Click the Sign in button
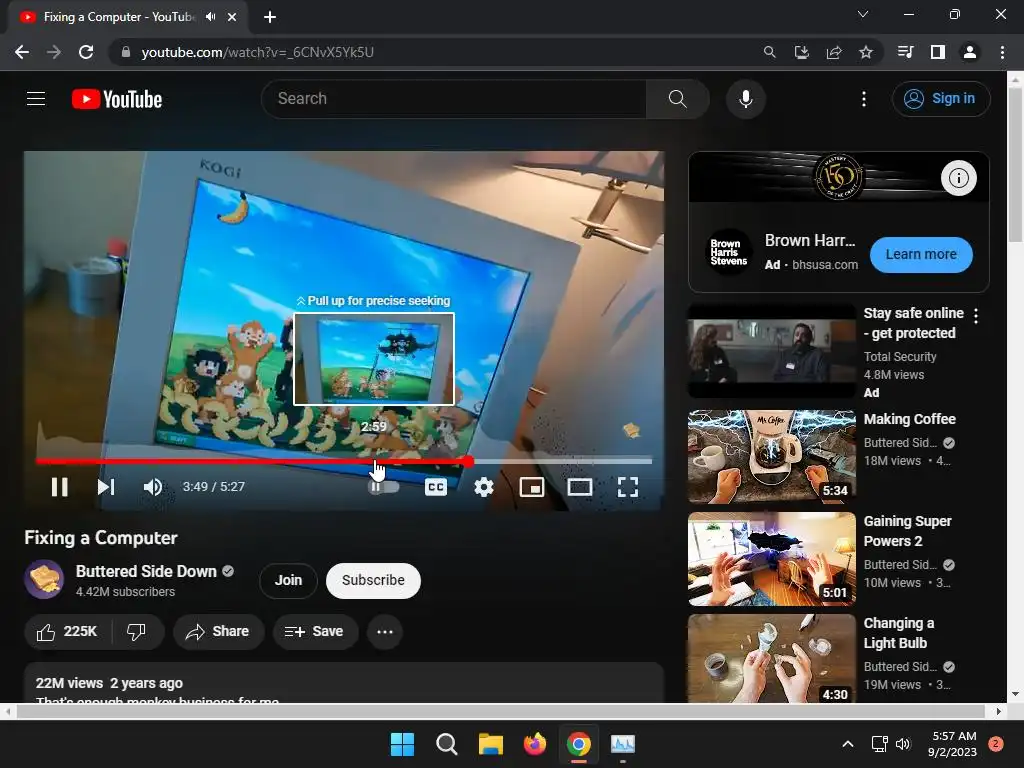 pyautogui.click(x=941, y=99)
